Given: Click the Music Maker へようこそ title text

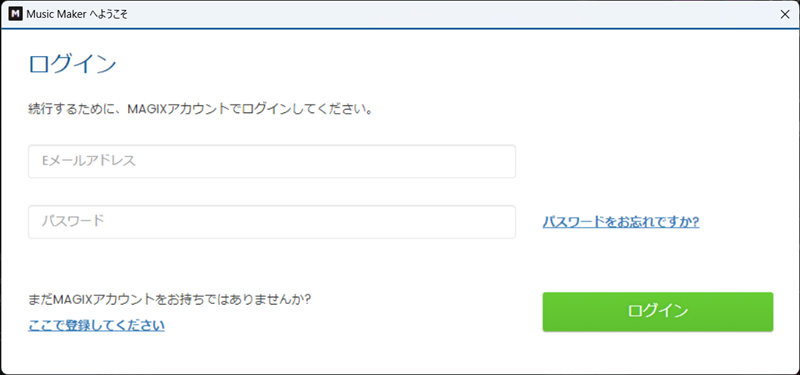Looking at the screenshot, I should pyautogui.click(x=77, y=14).
